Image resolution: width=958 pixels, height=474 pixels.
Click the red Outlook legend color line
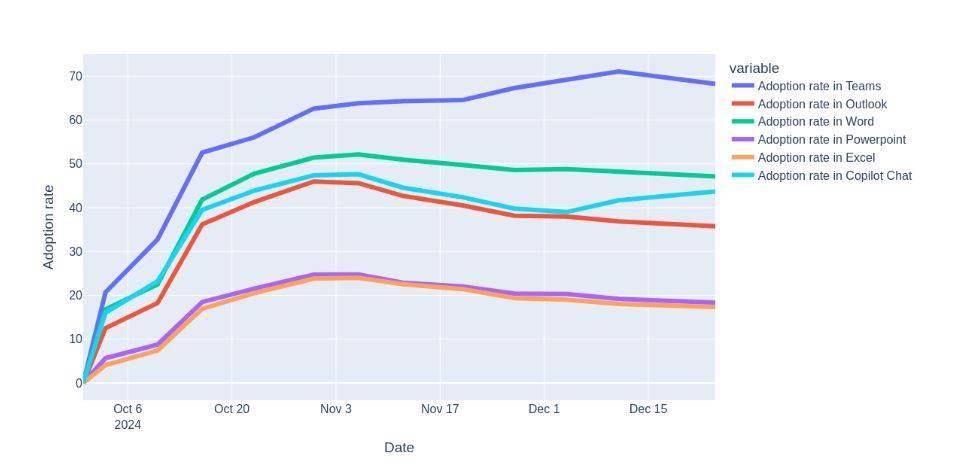click(x=742, y=104)
